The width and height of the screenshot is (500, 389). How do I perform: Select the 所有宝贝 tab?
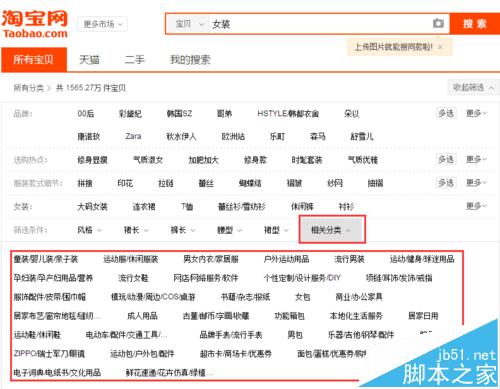[34, 60]
